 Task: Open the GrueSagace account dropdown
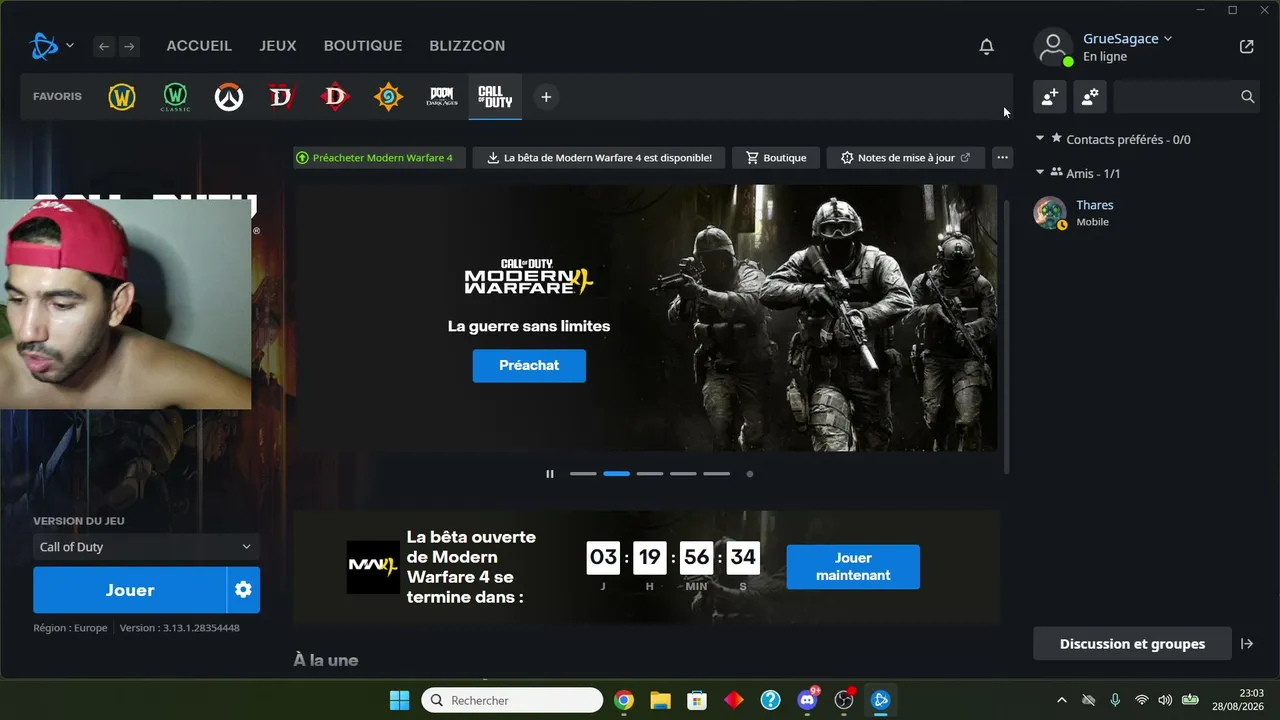[1128, 39]
